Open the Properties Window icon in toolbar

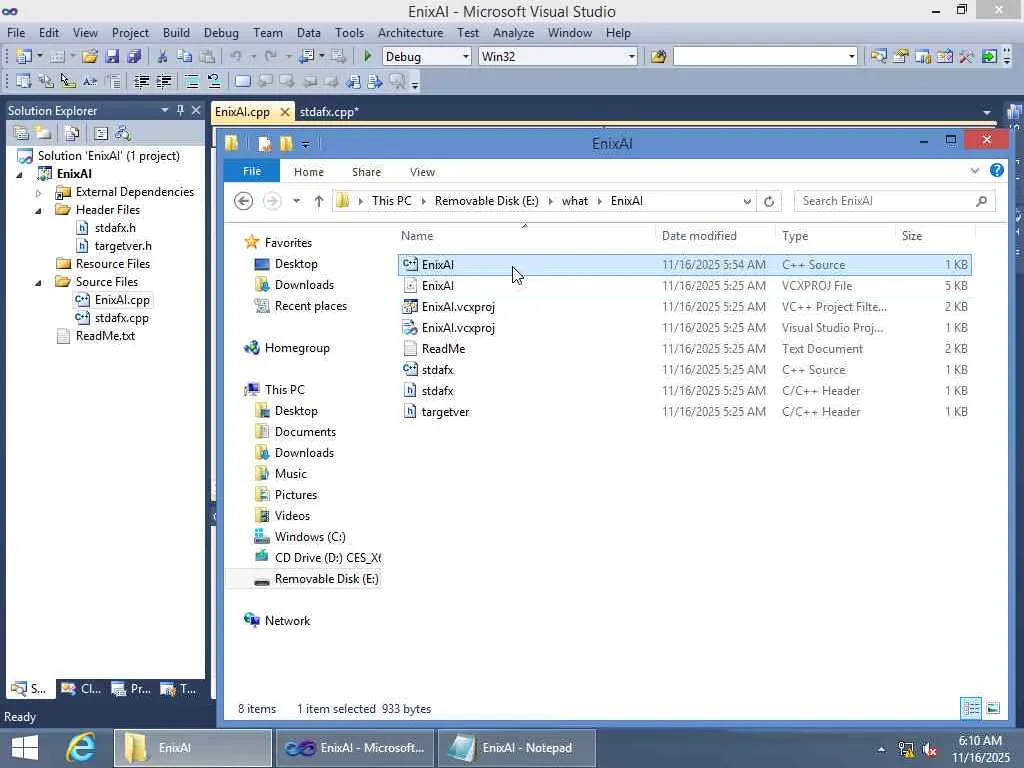coord(901,56)
